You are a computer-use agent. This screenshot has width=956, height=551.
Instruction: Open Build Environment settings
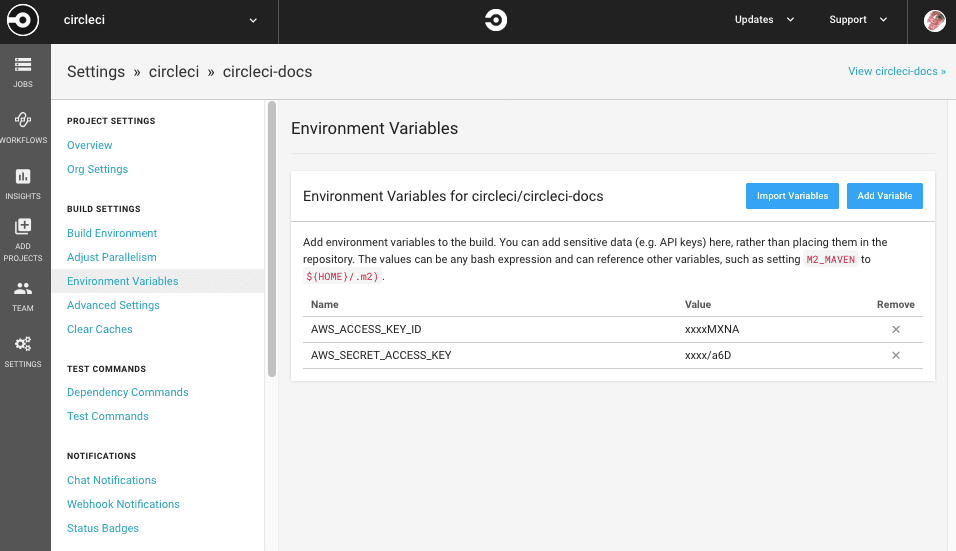click(112, 233)
